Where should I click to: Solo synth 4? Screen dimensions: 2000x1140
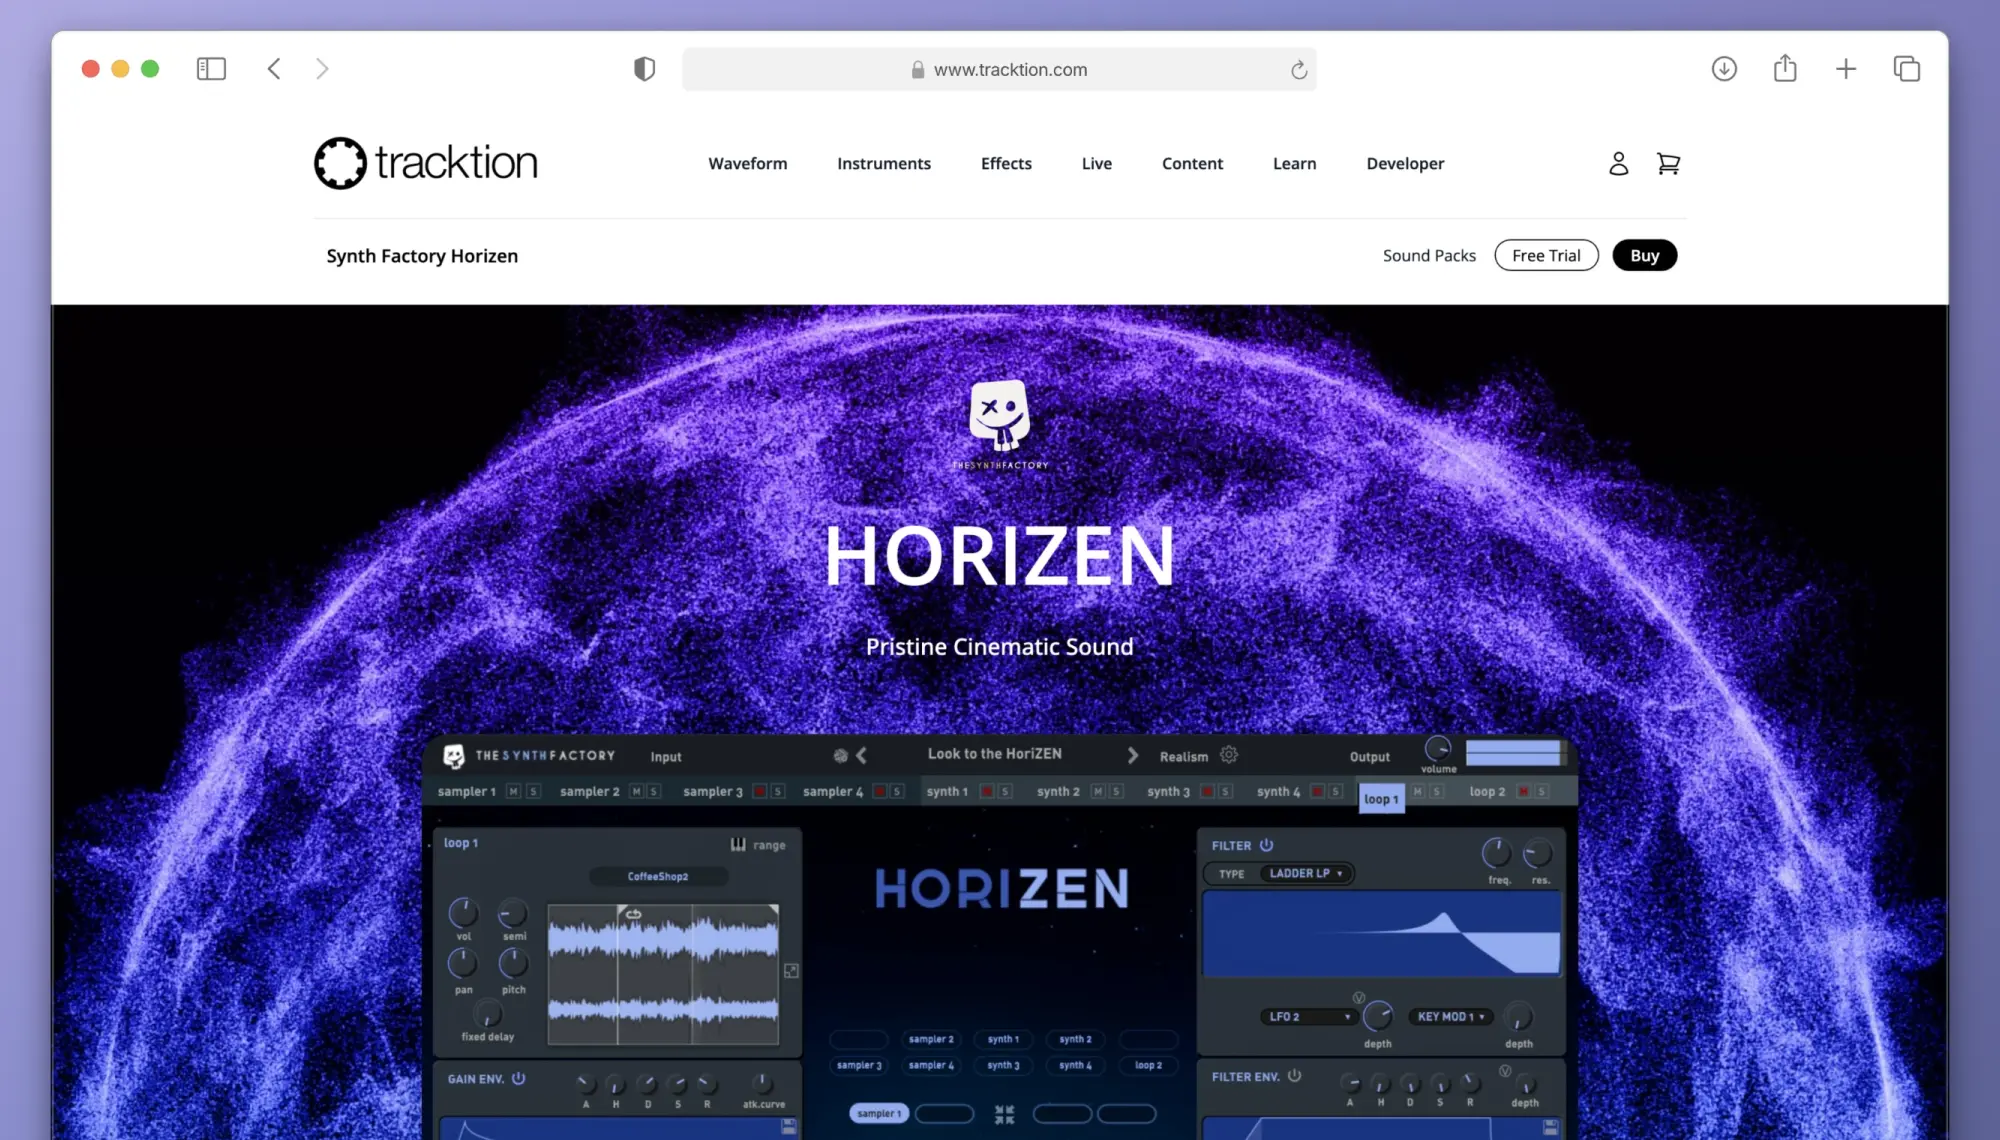[1336, 791]
